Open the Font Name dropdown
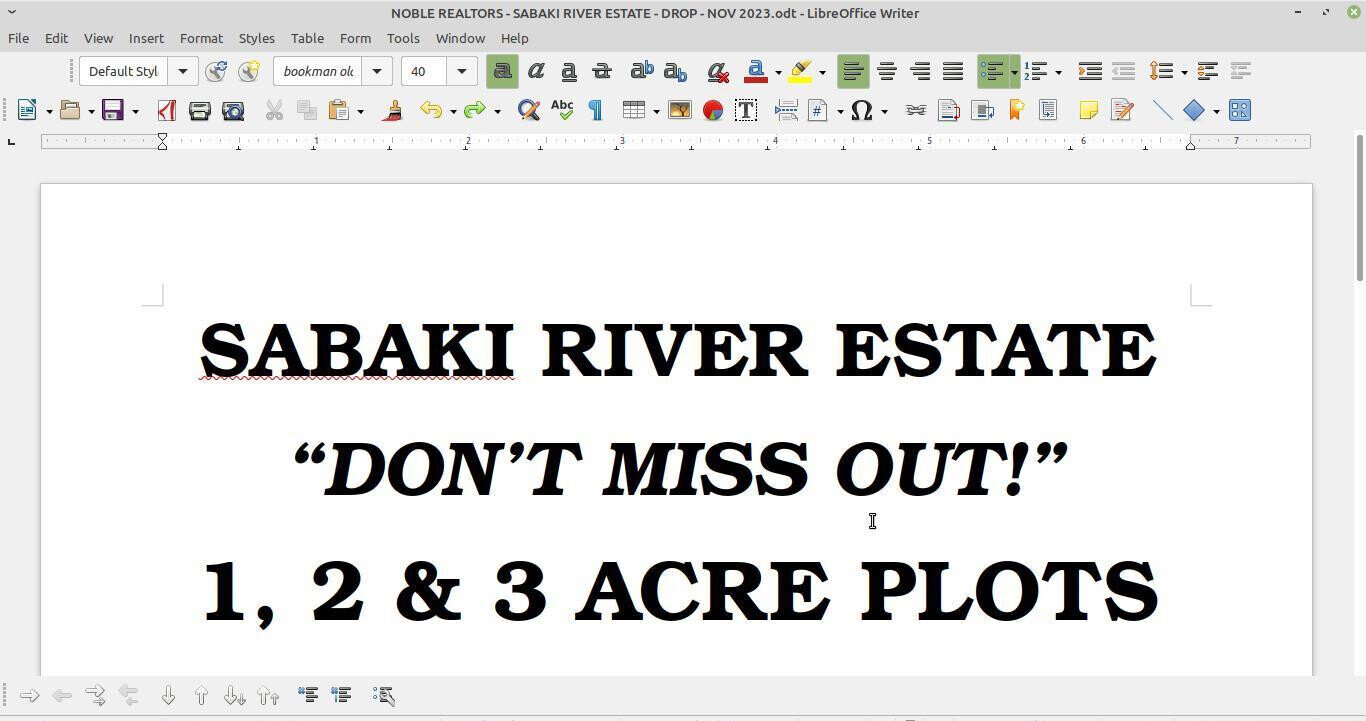Screen dimensions: 1366x721 click(x=376, y=71)
